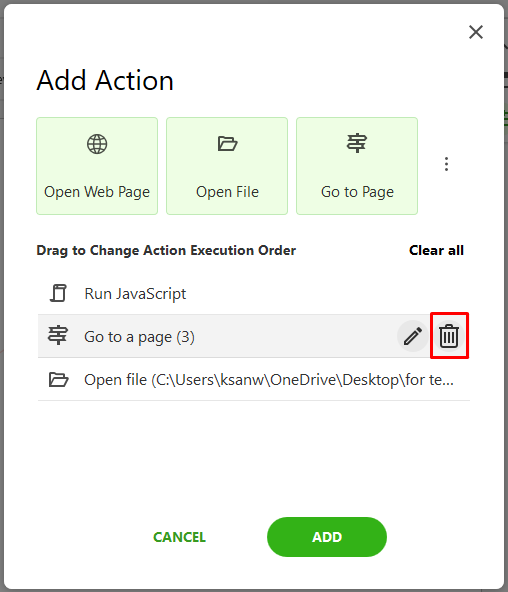Edit the Go to a page action with pencil
508x592 pixels.
click(x=413, y=336)
